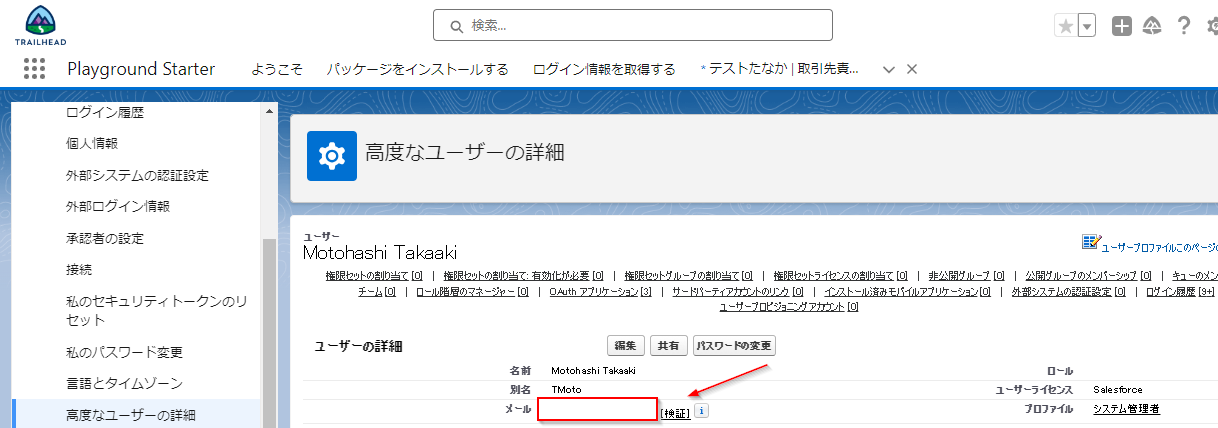The width and height of the screenshot is (1218, 428).
Task: Open 外部システムの認証設定 sidebar item
Action: pyautogui.click(x=137, y=175)
